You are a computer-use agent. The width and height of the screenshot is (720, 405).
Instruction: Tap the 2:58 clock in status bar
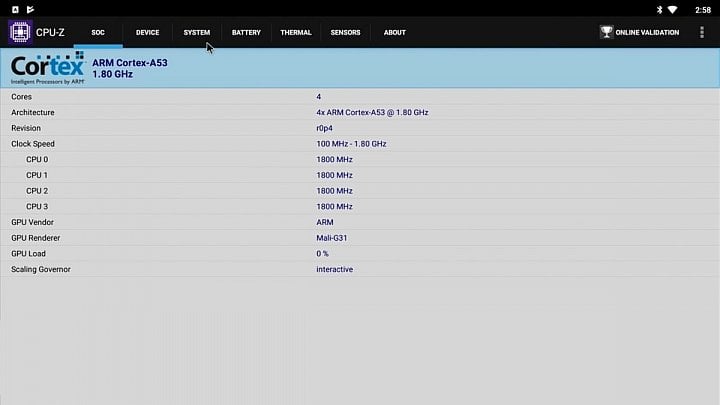703,10
